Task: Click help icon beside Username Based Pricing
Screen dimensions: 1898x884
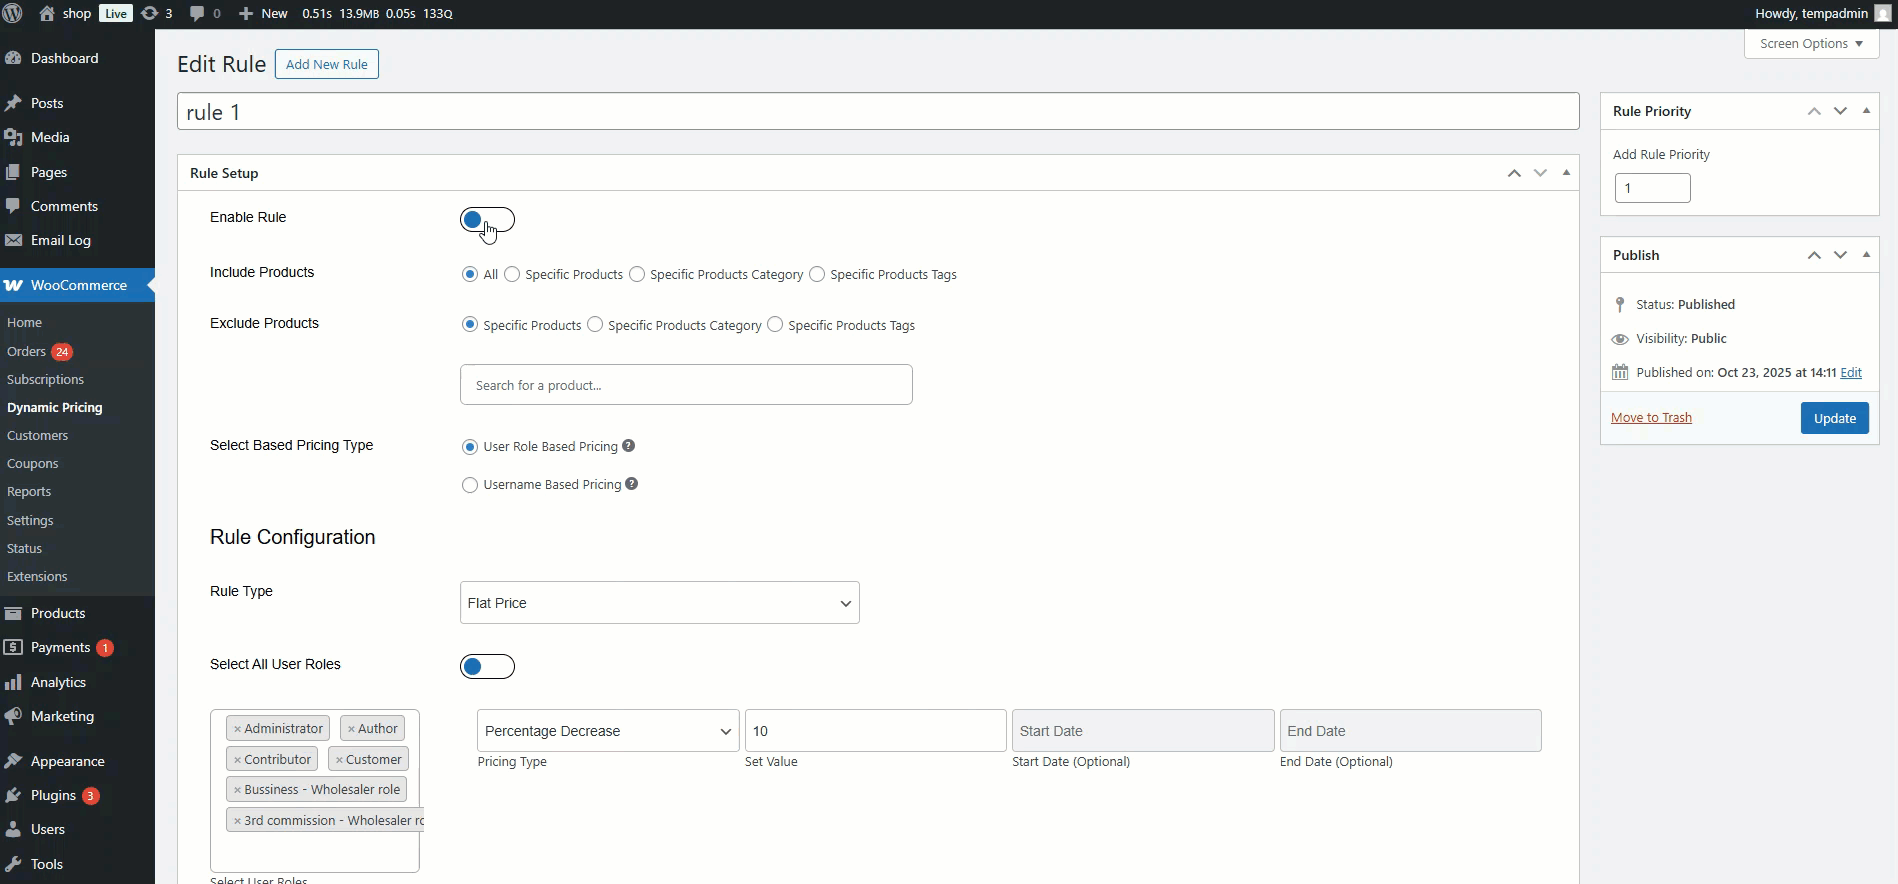Action: (631, 484)
